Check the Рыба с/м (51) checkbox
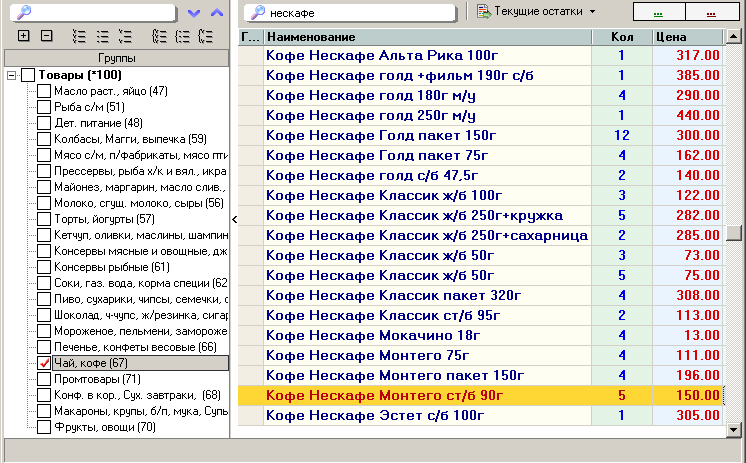Image resolution: width=746 pixels, height=463 pixels. coord(44,107)
